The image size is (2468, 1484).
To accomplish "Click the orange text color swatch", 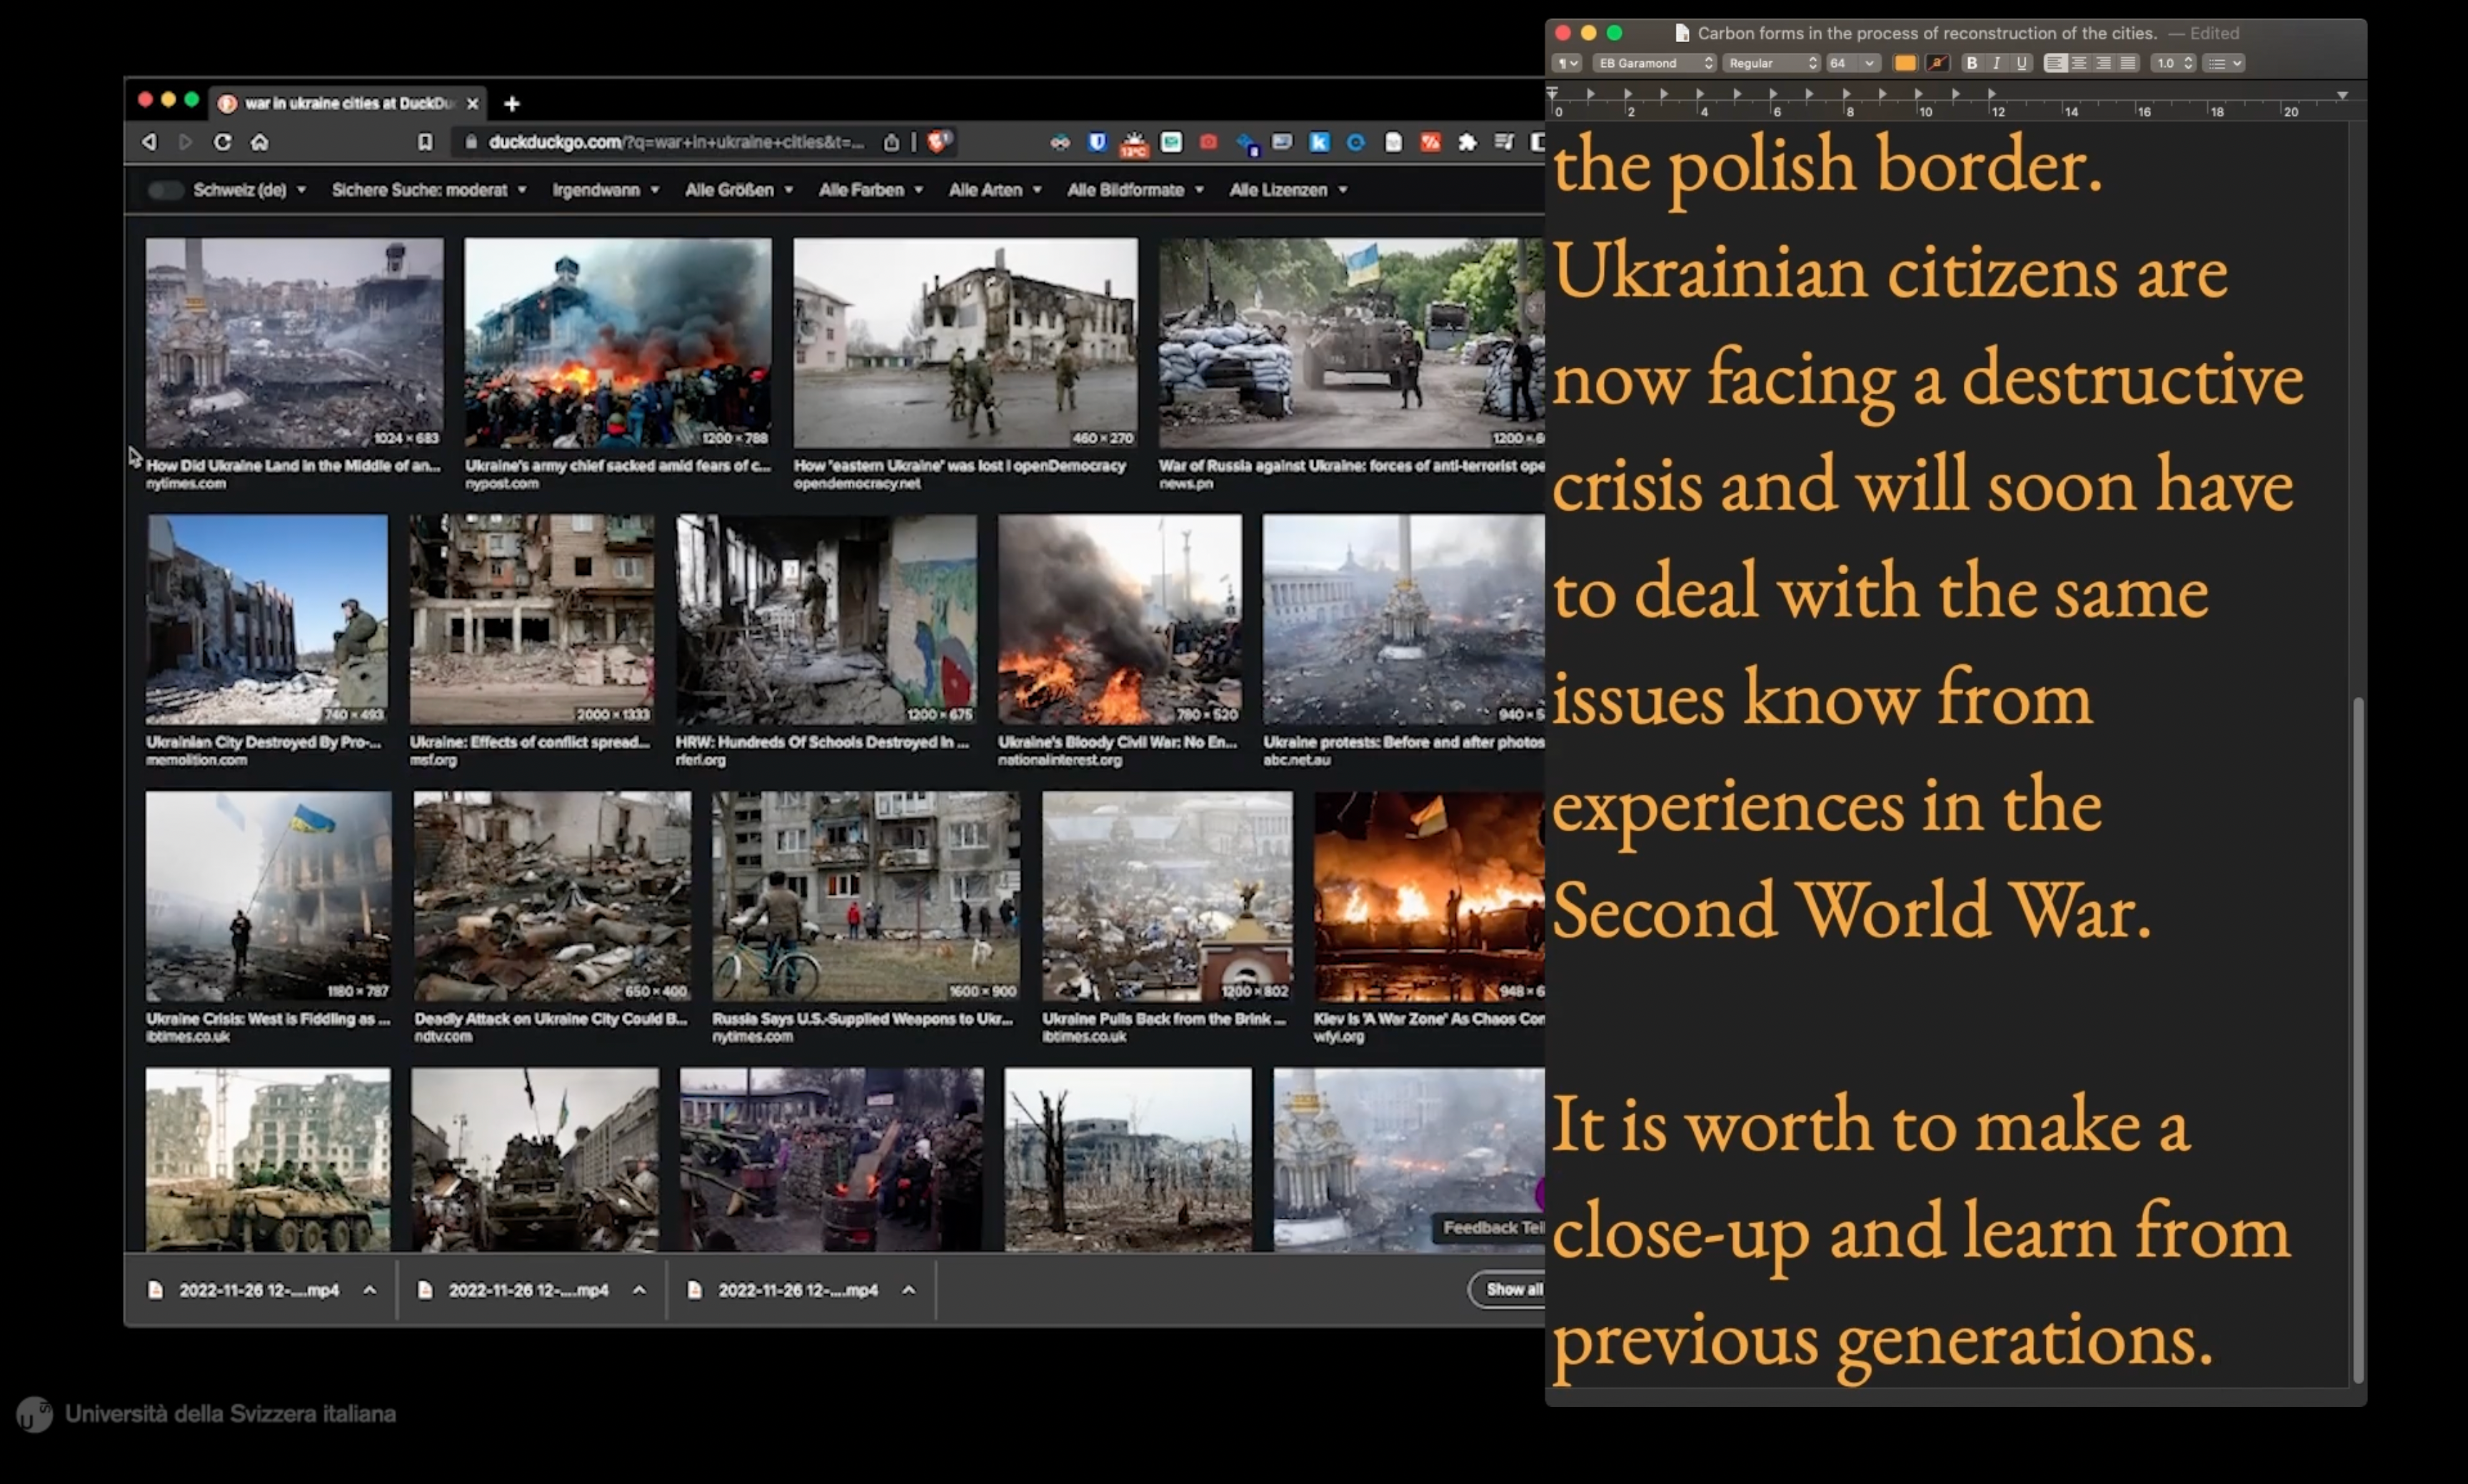I will pos(1905,63).
